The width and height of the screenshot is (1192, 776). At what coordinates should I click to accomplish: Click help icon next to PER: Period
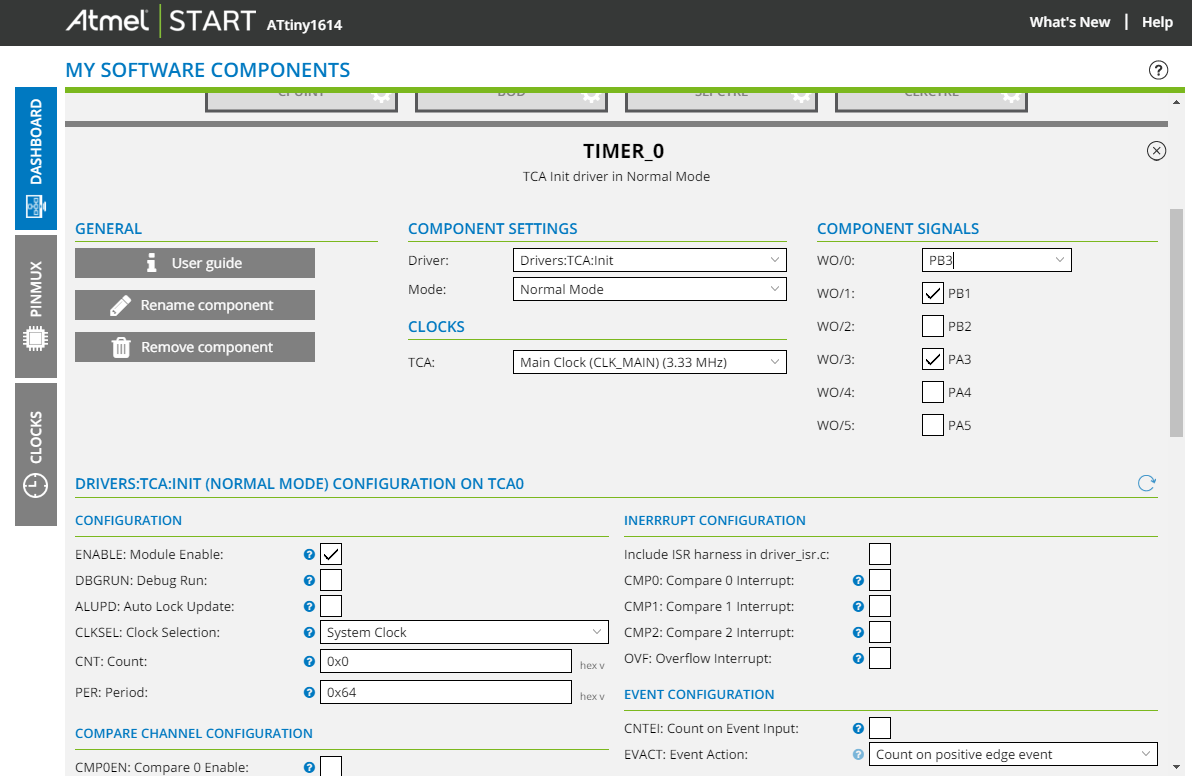(x=309, y=692)
